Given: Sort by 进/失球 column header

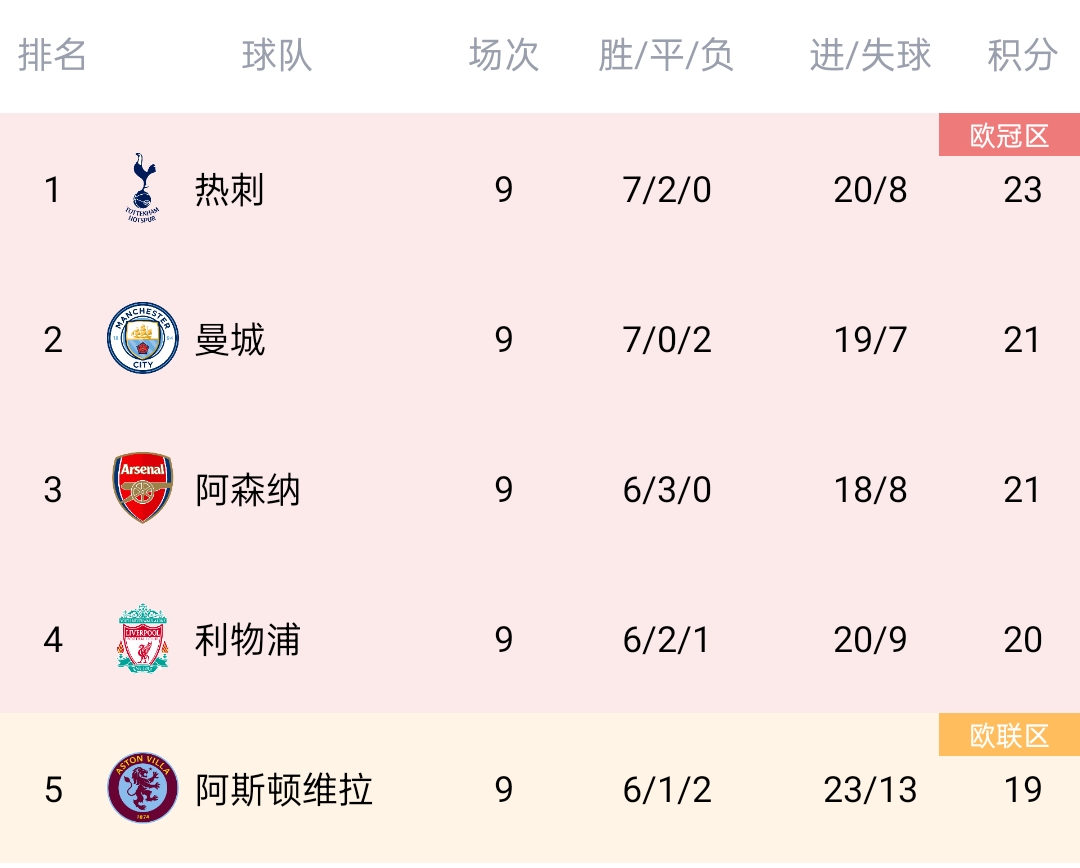Looking at the screenshot, I should (870, 55).
